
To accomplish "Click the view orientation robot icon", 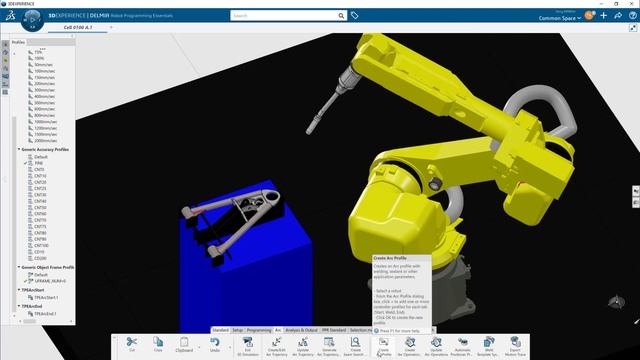I will (x=616, y=302).
